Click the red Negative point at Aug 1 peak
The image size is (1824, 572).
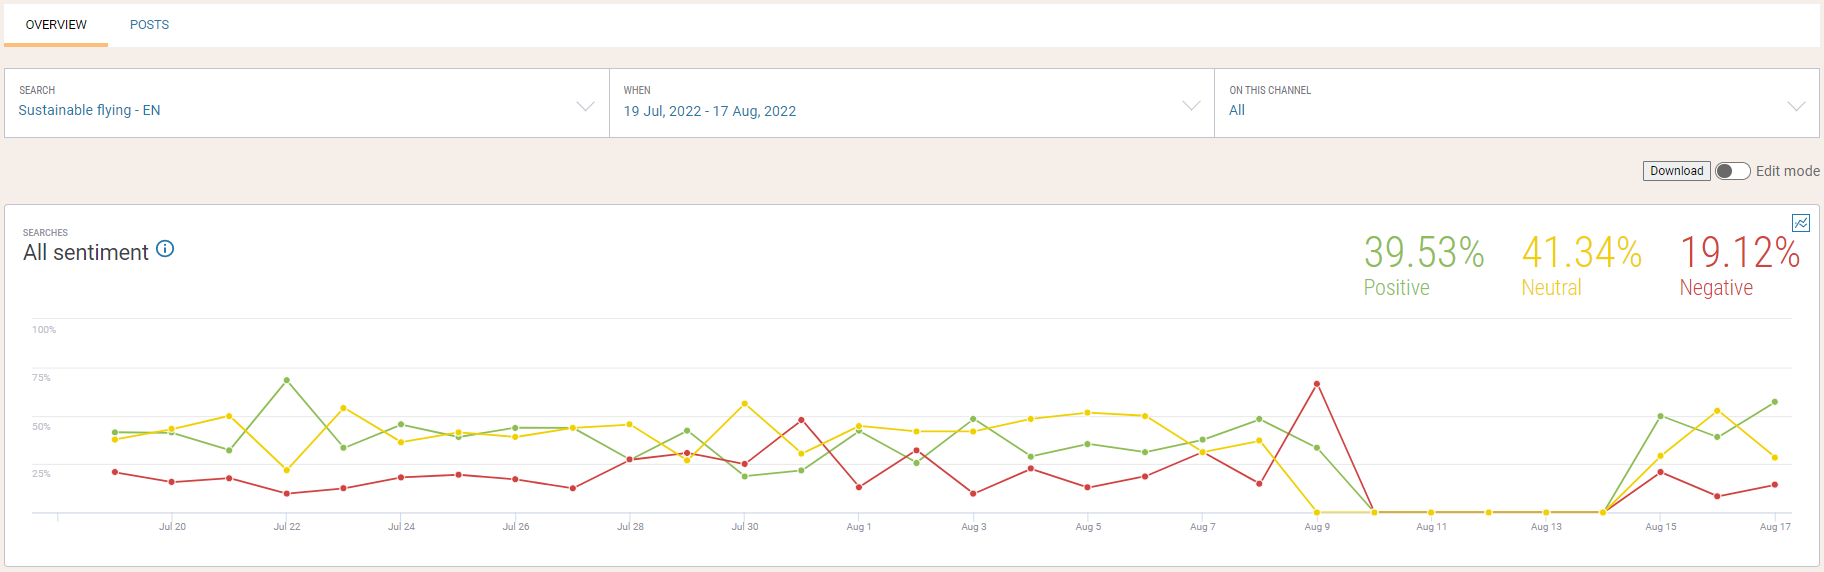(802, 420)
